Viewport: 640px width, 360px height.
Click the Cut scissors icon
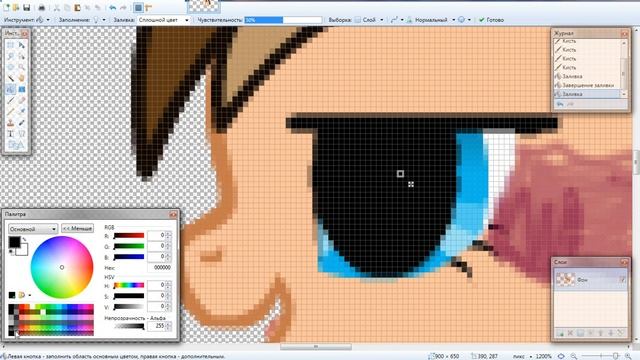[x=57, y=7]
